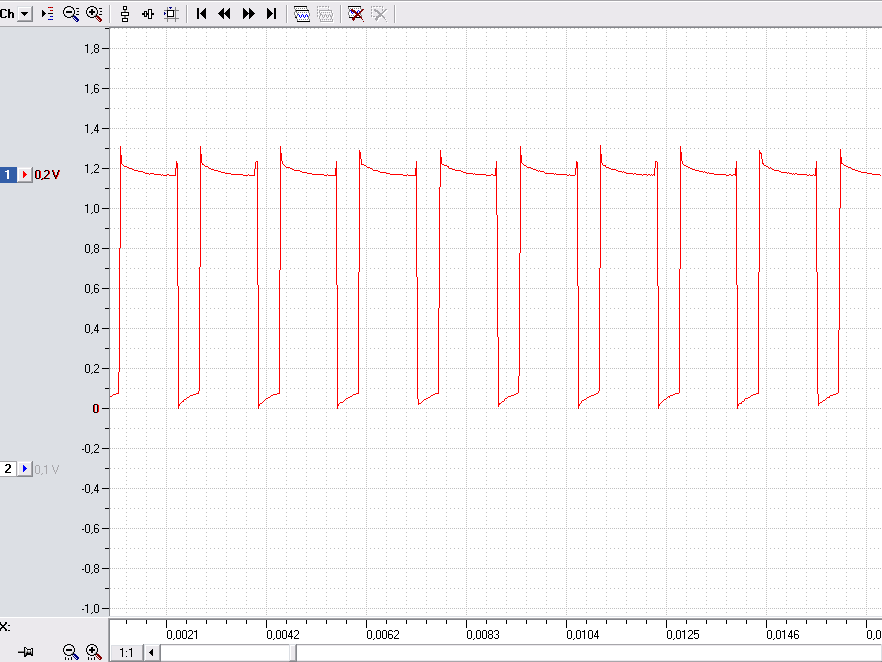Open the Ch dropdown arrow

[25, 14]
